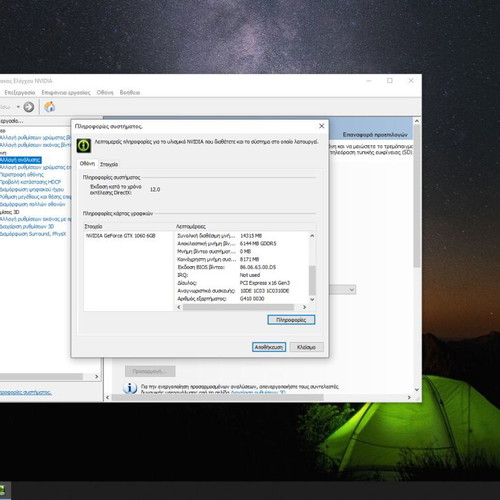Click the Αποθήκευση button
The width and height of the screenshot is (500, 500).
click(269, 347)
